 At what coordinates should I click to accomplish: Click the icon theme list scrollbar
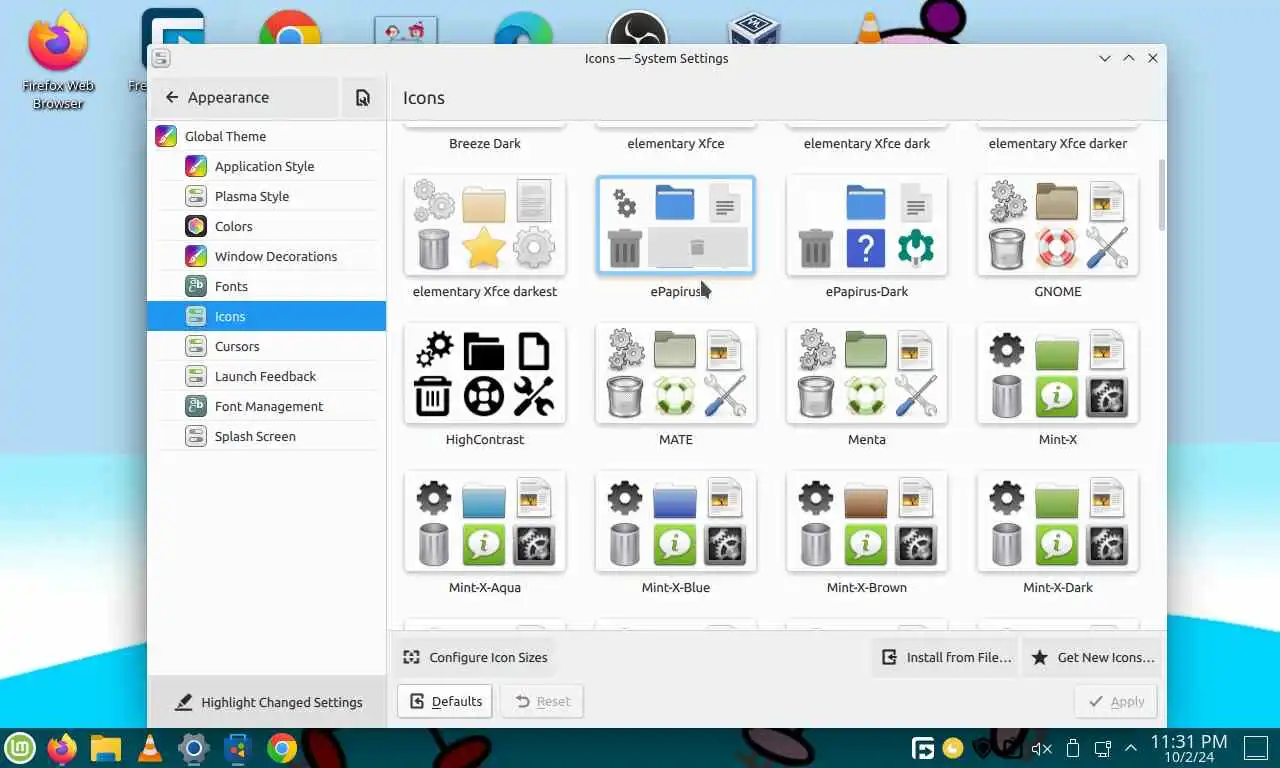[x=1161, y=194]
